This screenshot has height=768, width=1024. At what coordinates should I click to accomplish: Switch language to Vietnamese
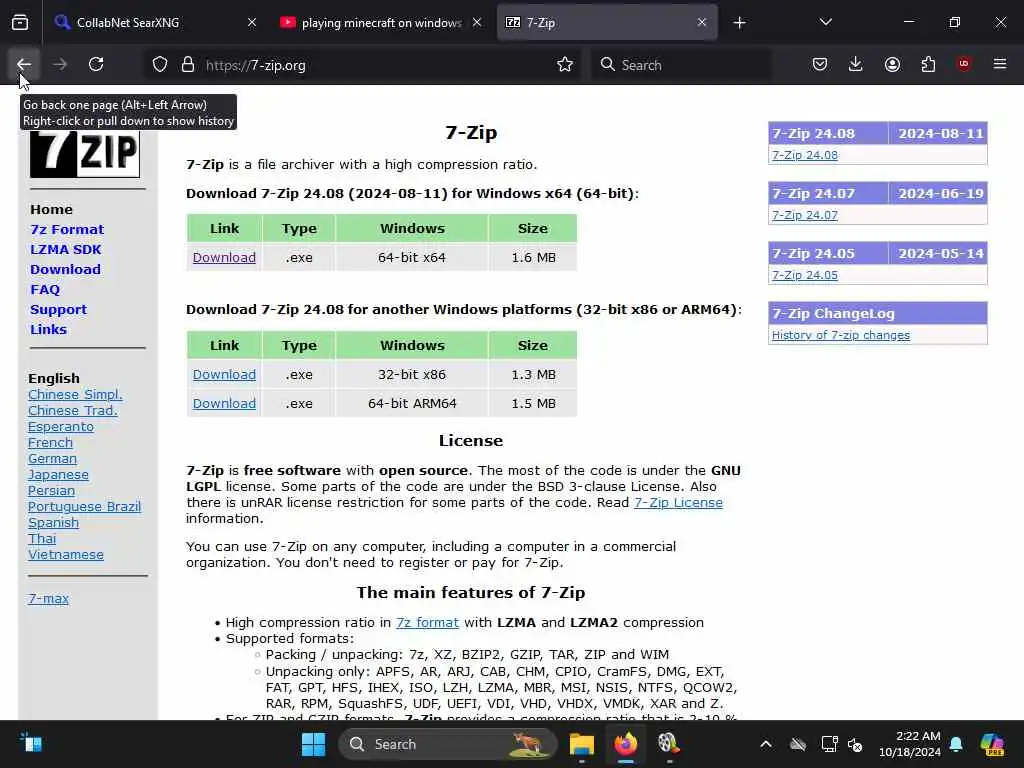(65, 554)
